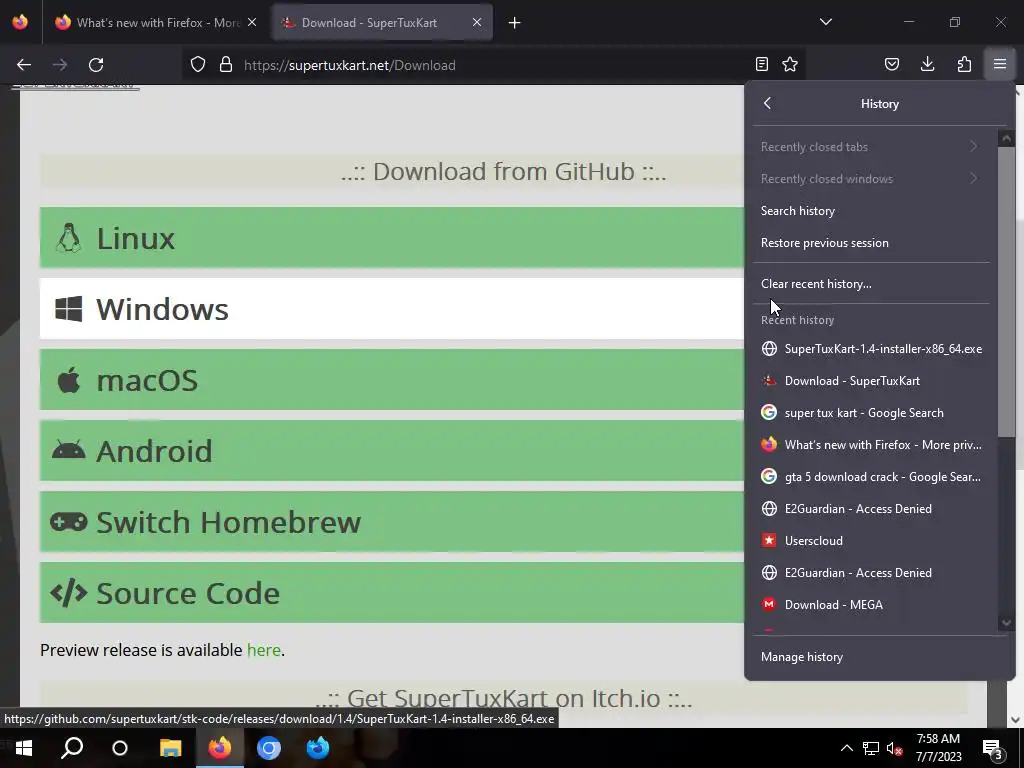Click the Apple macOS icon
The image size is (1024, 768).
69,379
